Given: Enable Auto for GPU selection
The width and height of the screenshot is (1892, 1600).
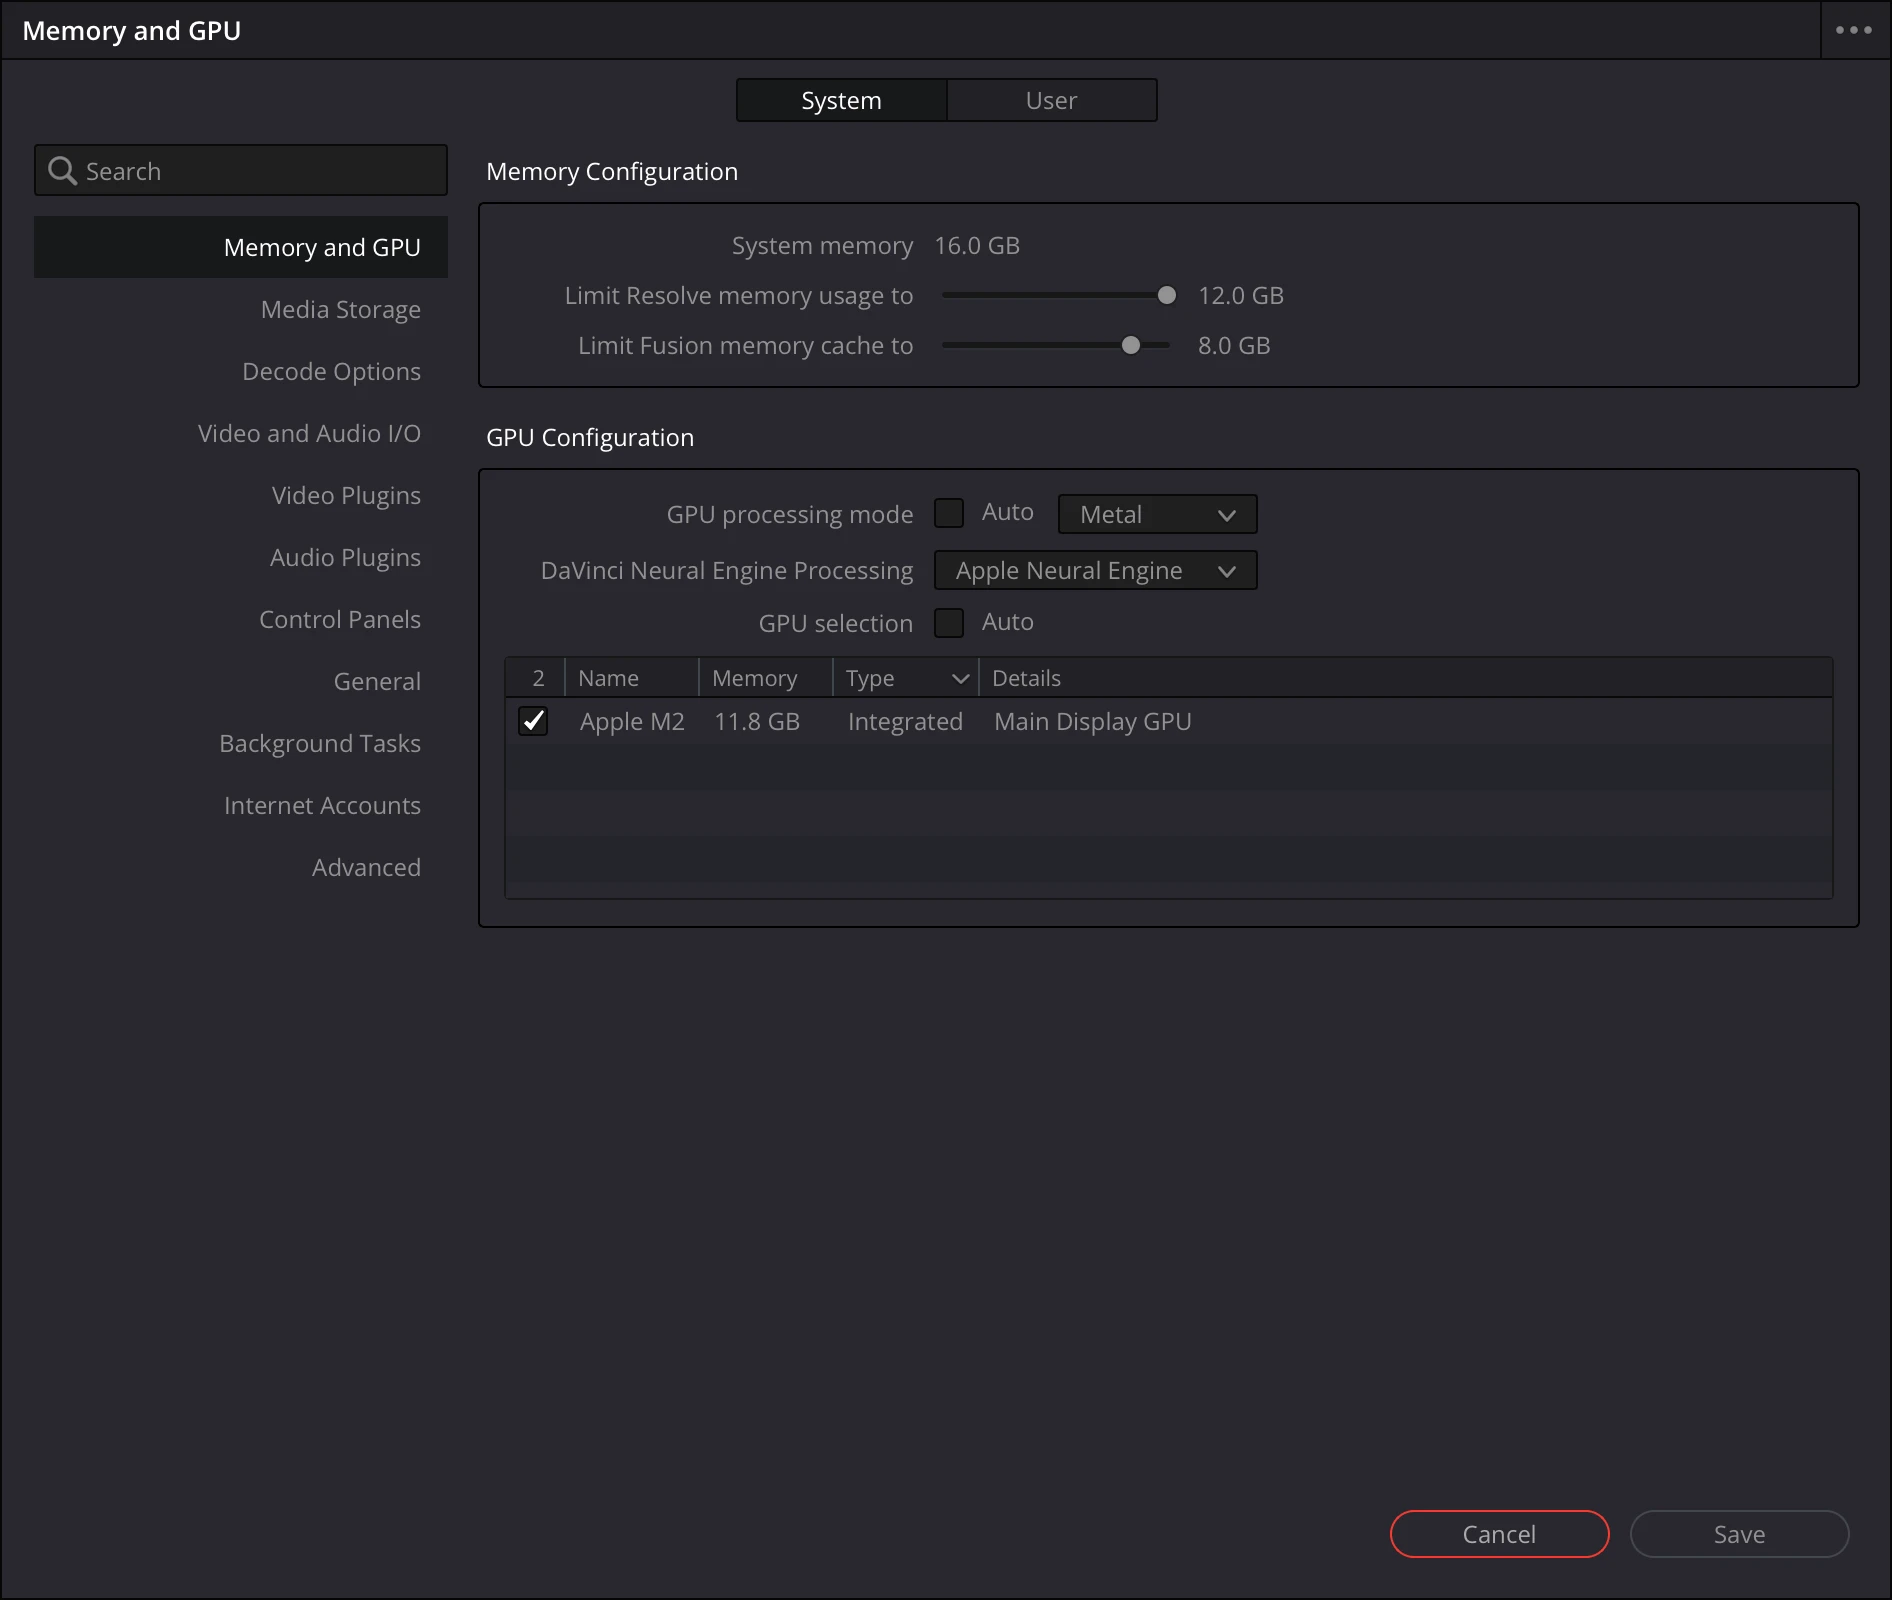Looking at the screenshot, I should 949,623.
